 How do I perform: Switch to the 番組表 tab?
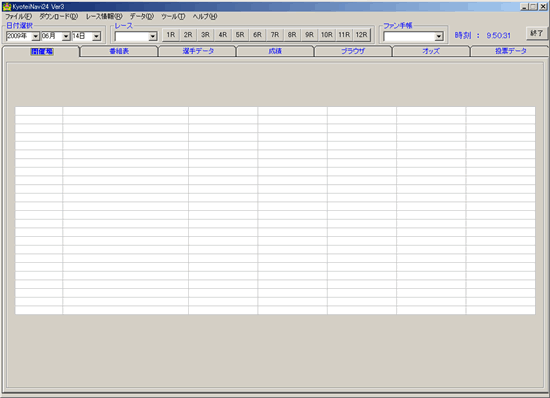[119, 51]
